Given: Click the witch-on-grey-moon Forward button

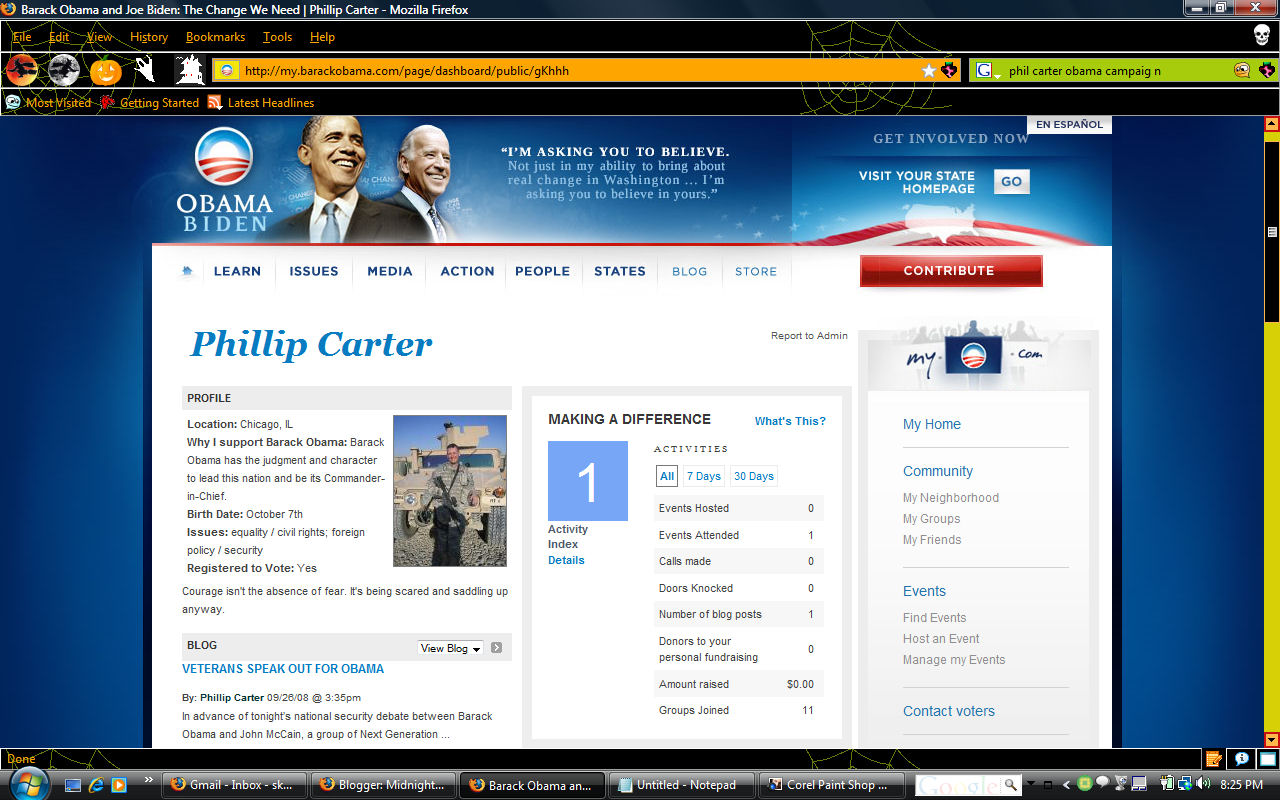Looking at the screenshot, I should point(64,70).
